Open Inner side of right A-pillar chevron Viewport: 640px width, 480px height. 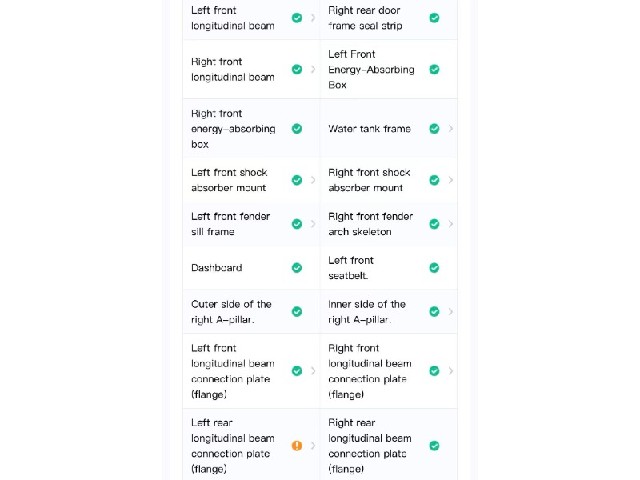click(x=451, y=311)
